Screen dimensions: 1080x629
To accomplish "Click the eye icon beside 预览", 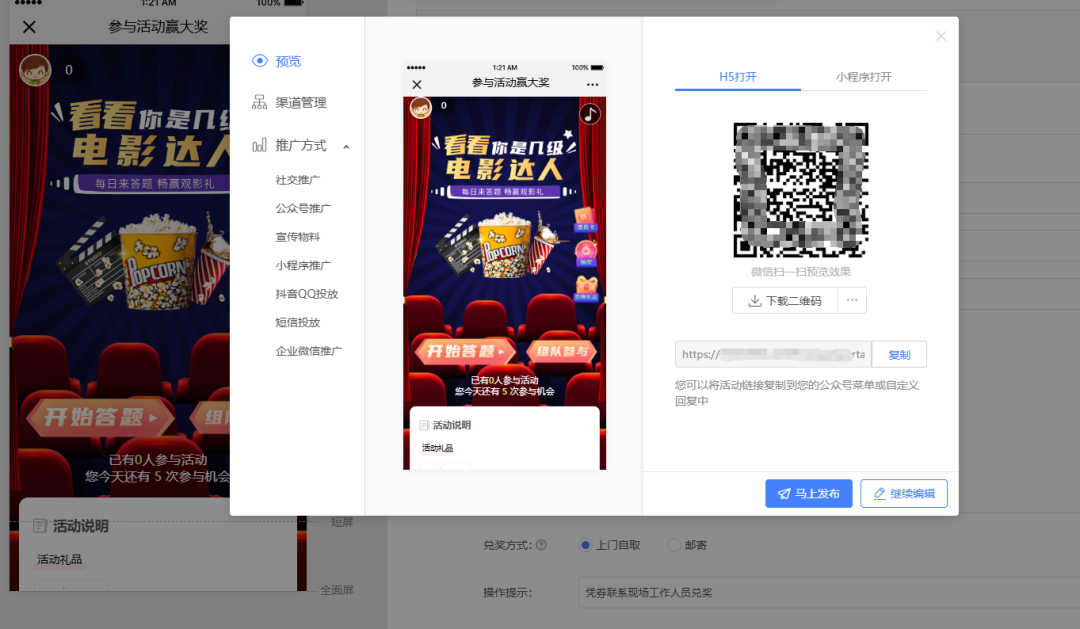I will [x=260, y=61].
